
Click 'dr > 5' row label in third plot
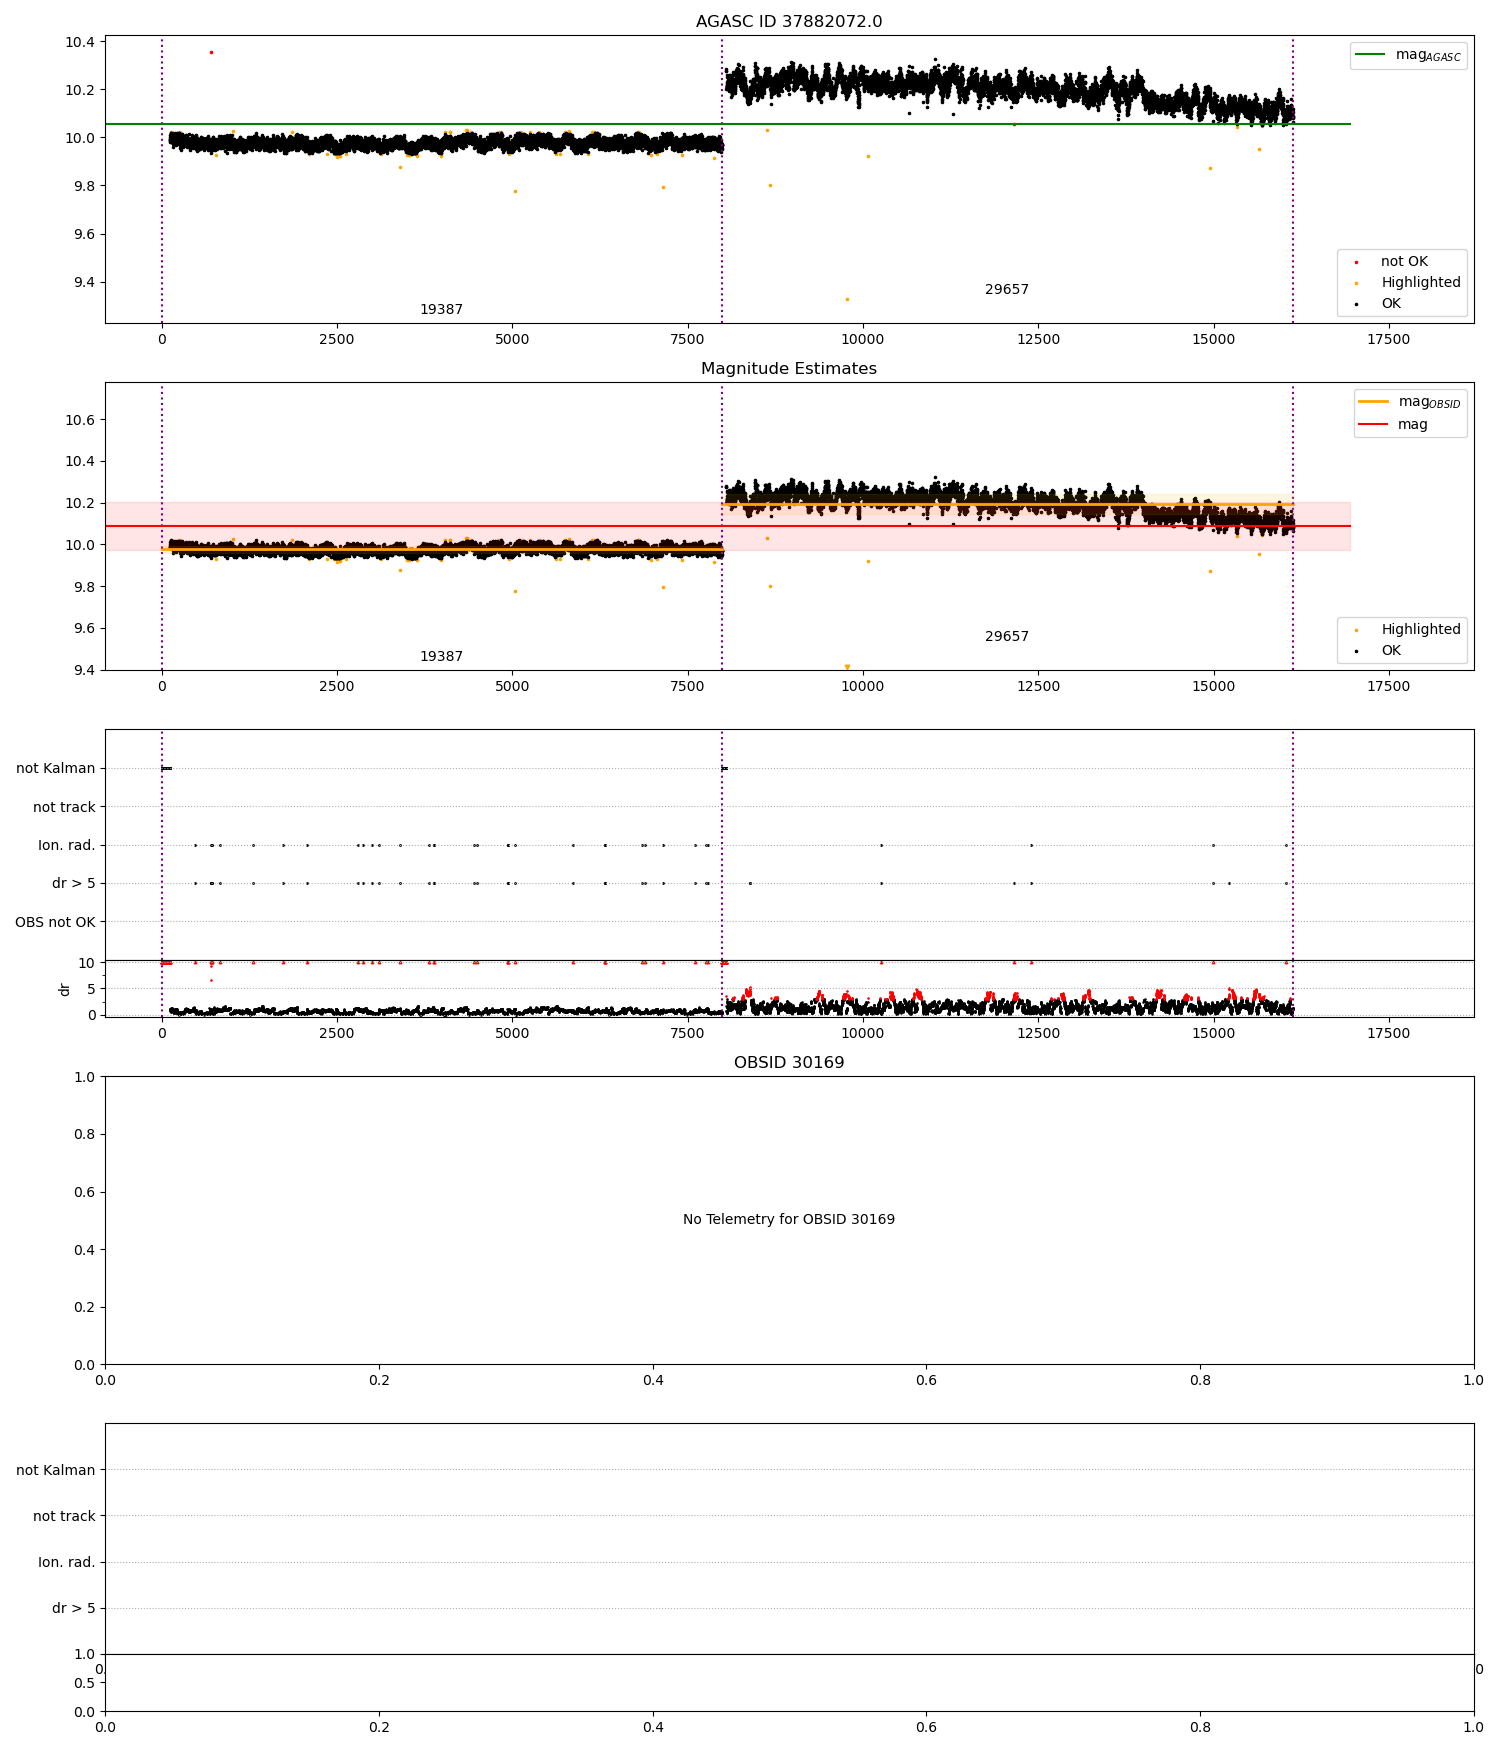point(74,884)
